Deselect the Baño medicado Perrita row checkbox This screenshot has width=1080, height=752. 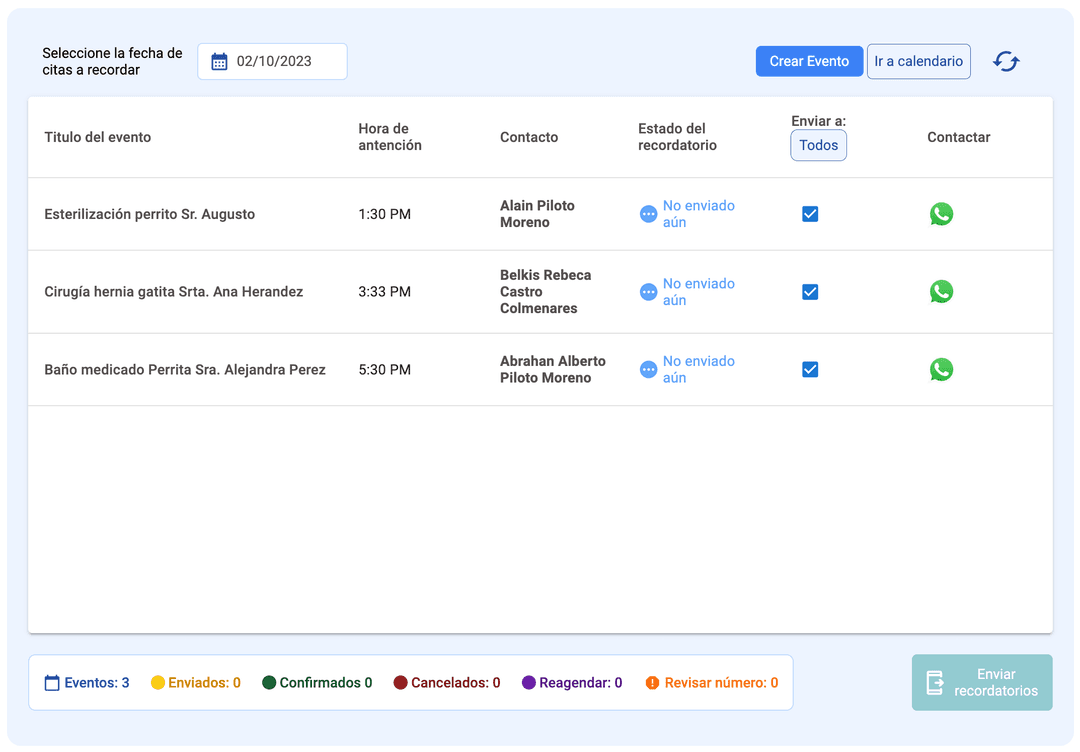coord(810,370)
